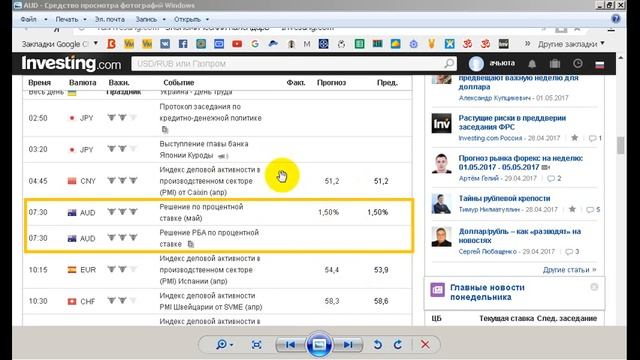The image size is (640, 360).
Task: Click the Spain PMI EUR event at 10:15
Action: coord(210,270)
